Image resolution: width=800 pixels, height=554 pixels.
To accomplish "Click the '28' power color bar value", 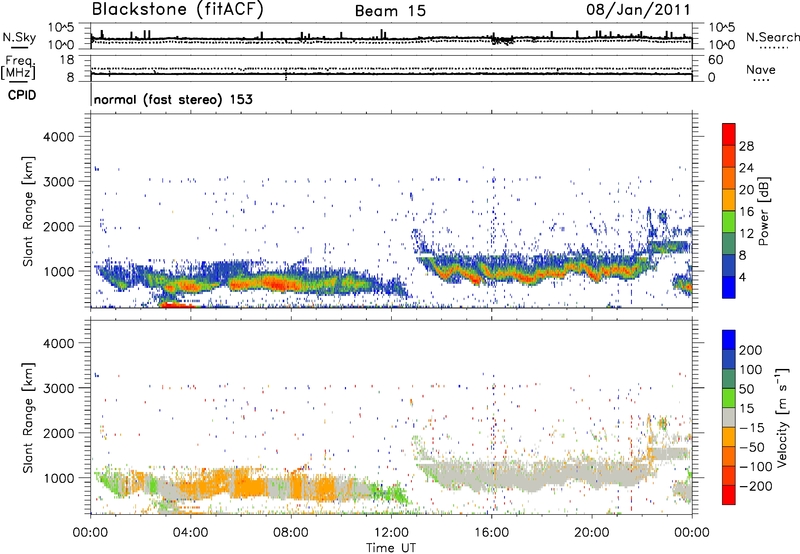I will point(746,146).
